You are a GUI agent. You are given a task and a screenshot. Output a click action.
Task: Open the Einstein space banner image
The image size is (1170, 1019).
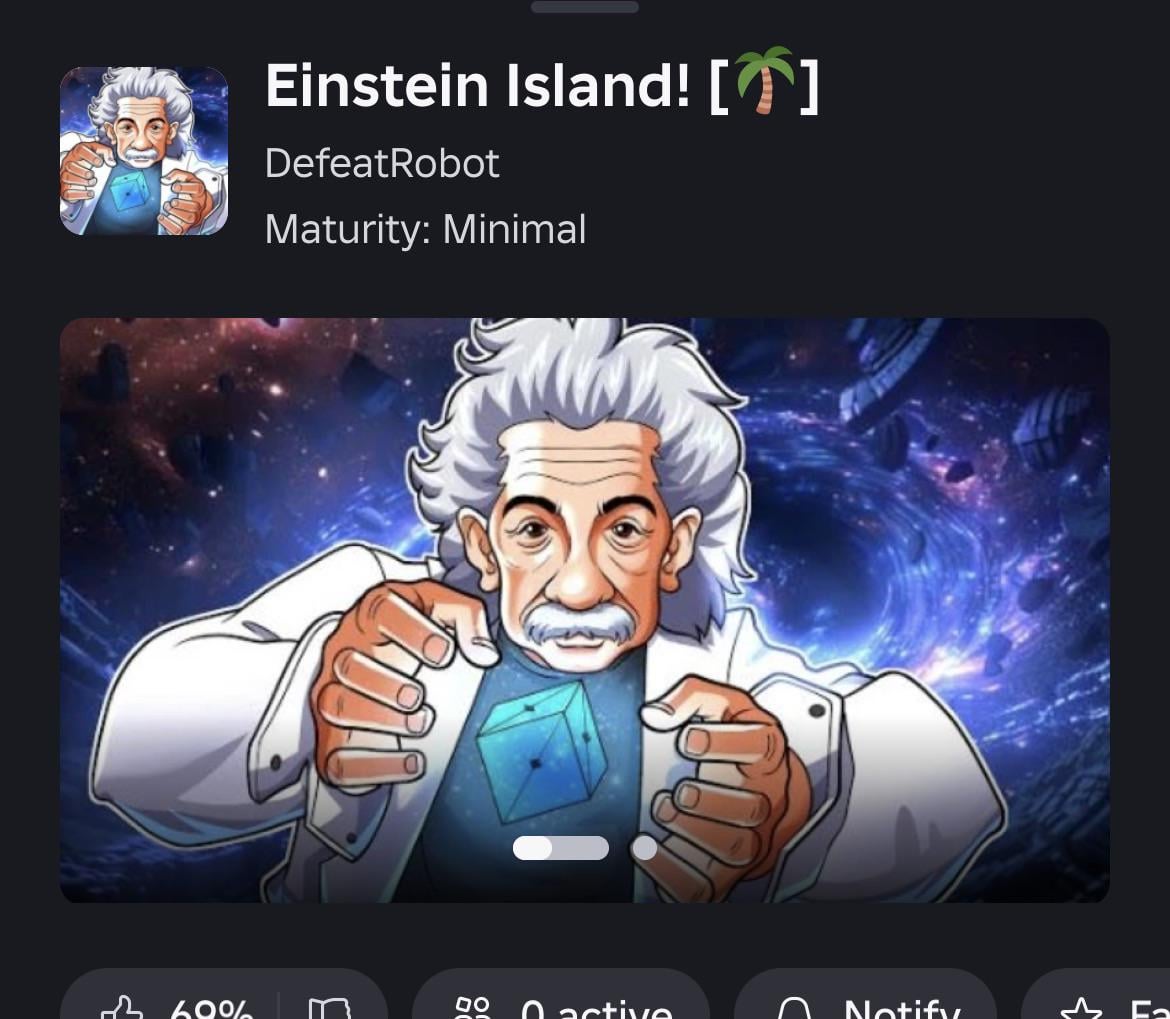(x=584, y=610)
